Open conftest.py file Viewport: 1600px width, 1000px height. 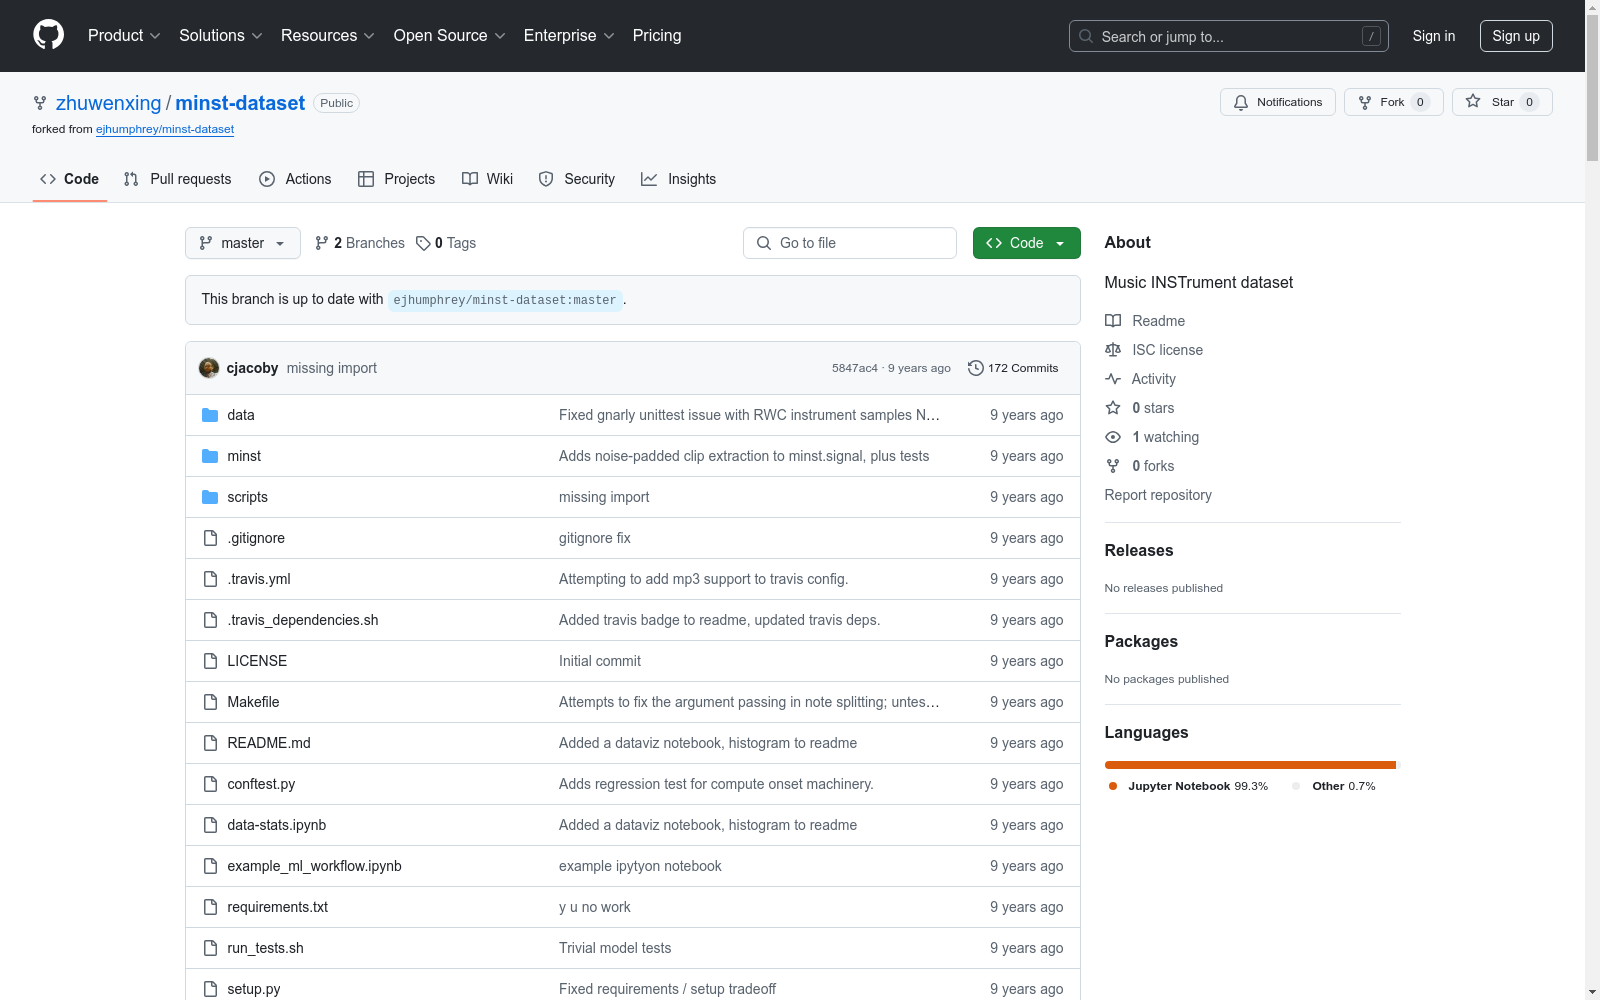tap(261, 784)
